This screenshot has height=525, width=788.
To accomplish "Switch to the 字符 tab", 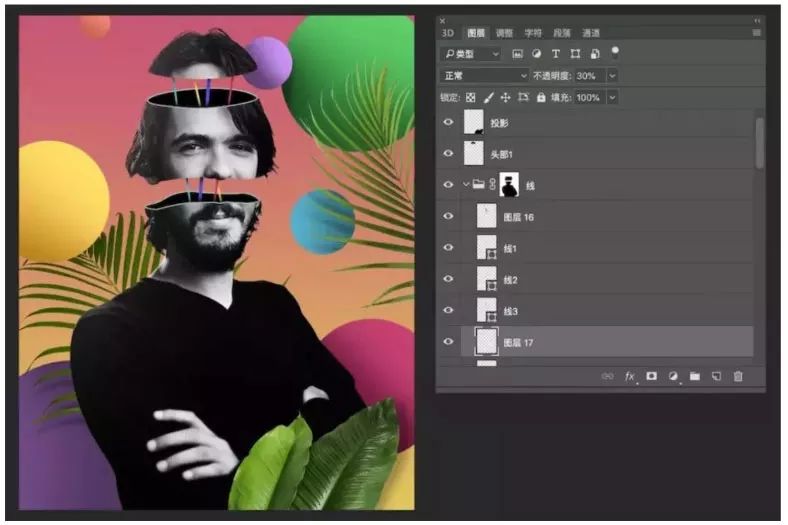I will [x=533, y=33].
